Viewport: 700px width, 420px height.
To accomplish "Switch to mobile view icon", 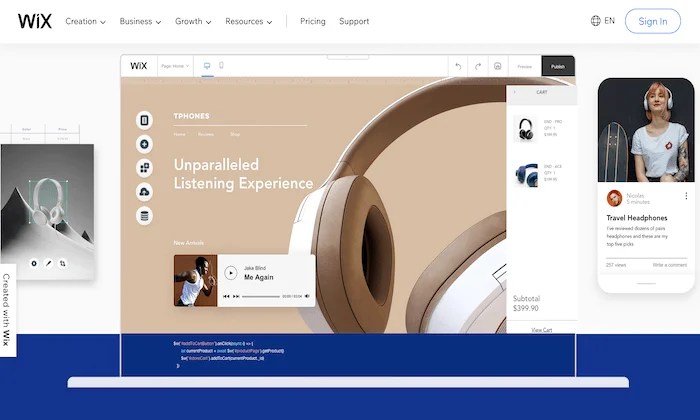I will 221,65.
